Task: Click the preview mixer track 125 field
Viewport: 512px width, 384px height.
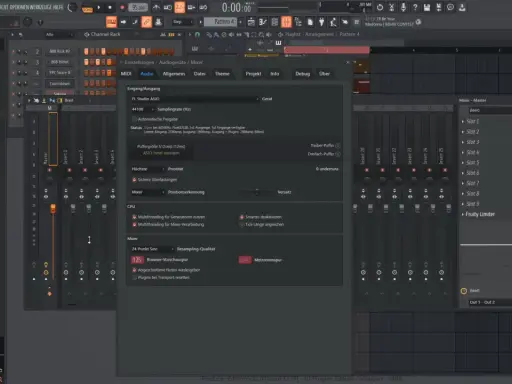Action: coord(137,260)
